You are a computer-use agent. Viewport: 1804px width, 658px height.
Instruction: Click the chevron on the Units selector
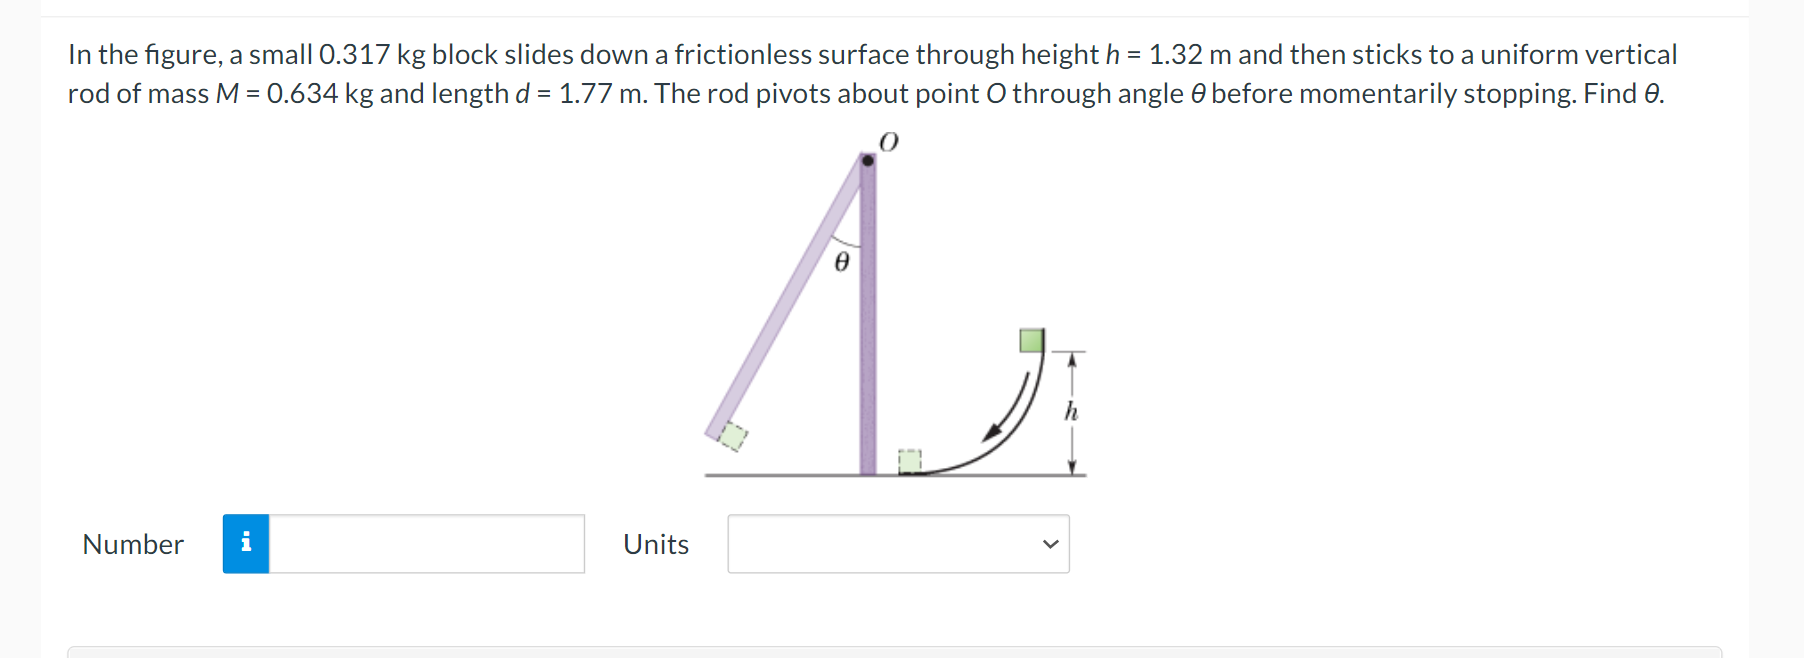[1048, 543]
